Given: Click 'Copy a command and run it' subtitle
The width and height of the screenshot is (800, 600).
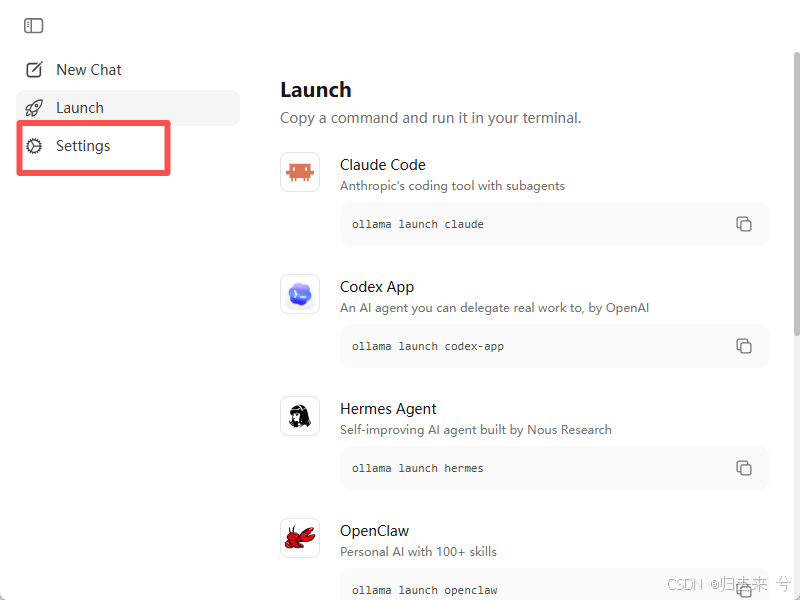Looking at the screenshot, I should click(431, 118).
